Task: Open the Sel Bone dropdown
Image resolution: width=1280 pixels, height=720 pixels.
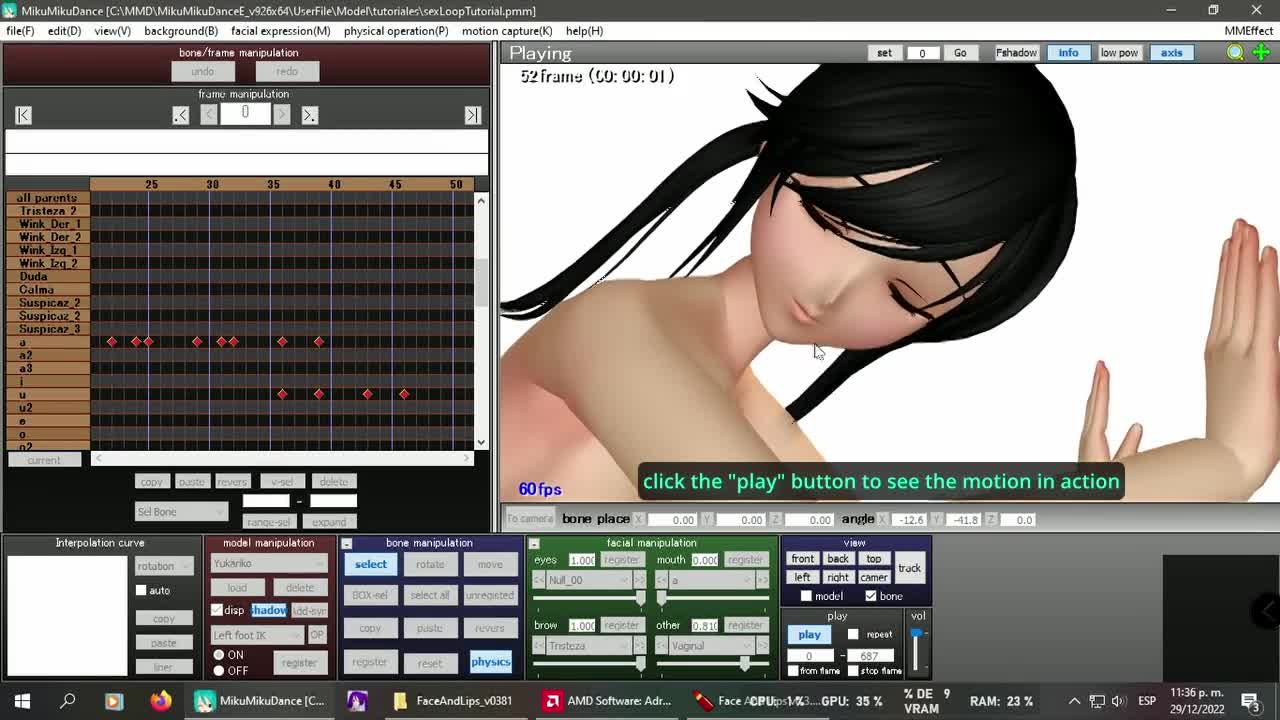Action: point(181,512)
